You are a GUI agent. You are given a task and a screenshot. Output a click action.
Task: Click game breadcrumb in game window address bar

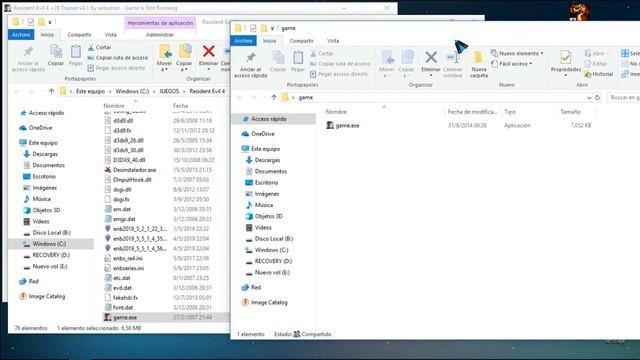click(x=305, y=98)
